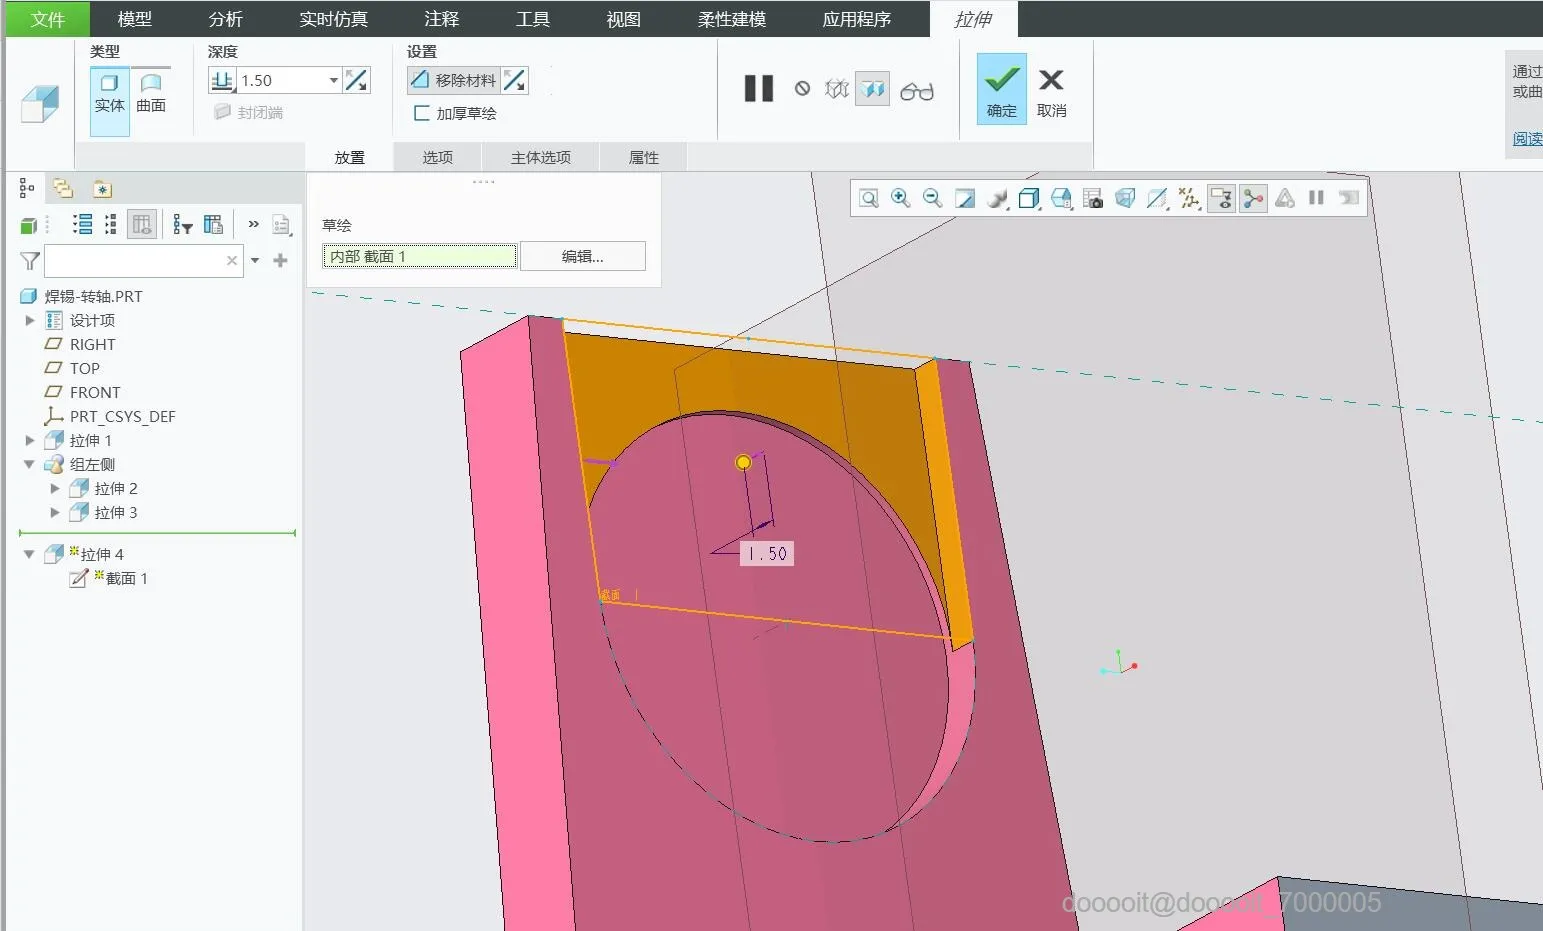Flip the extrude depth direction icon
This screenshot has height=931, width=1543.
(356, 81)
